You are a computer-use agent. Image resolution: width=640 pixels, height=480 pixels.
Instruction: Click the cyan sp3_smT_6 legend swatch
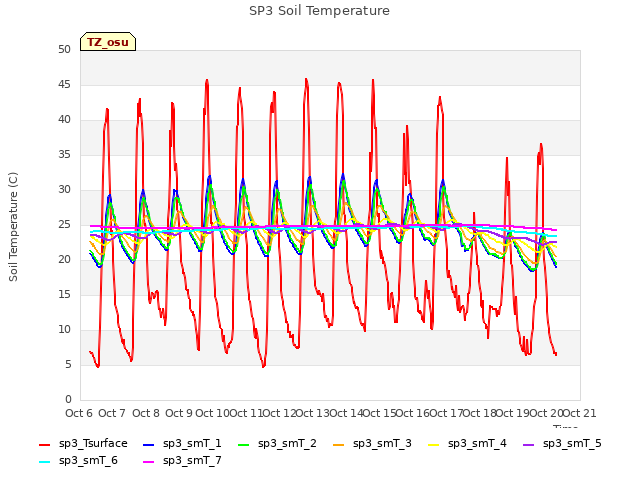[x=44, y=462]
